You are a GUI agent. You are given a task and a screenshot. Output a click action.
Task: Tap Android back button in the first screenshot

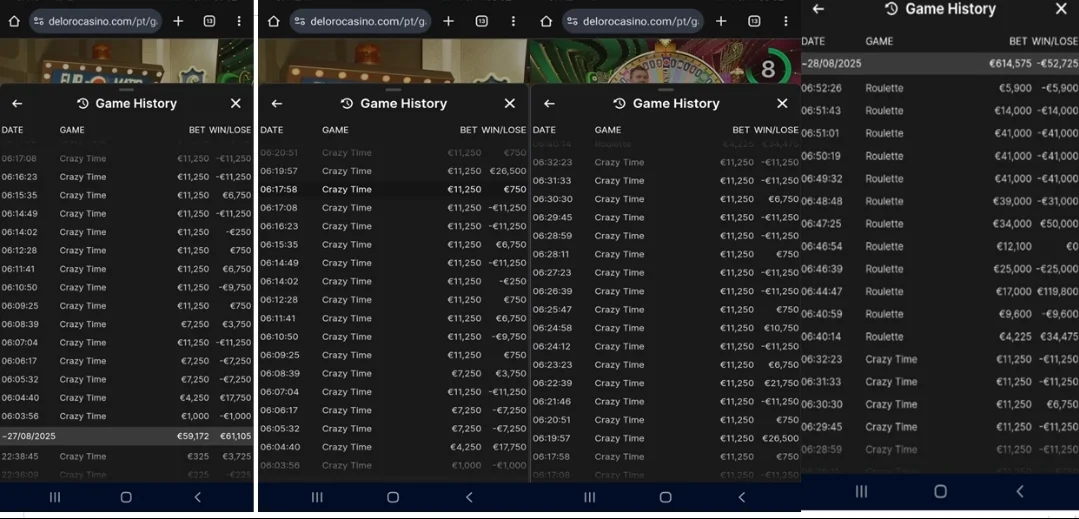pyautogui.click(x=197, y=497)
